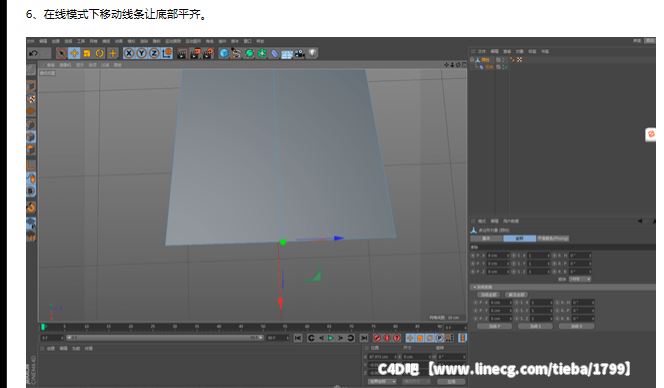Select the Live Selection arrow tool
Image resolution: width=664 pixels, height=388 pixels.
pyautogui.click(x=61, y=53)
